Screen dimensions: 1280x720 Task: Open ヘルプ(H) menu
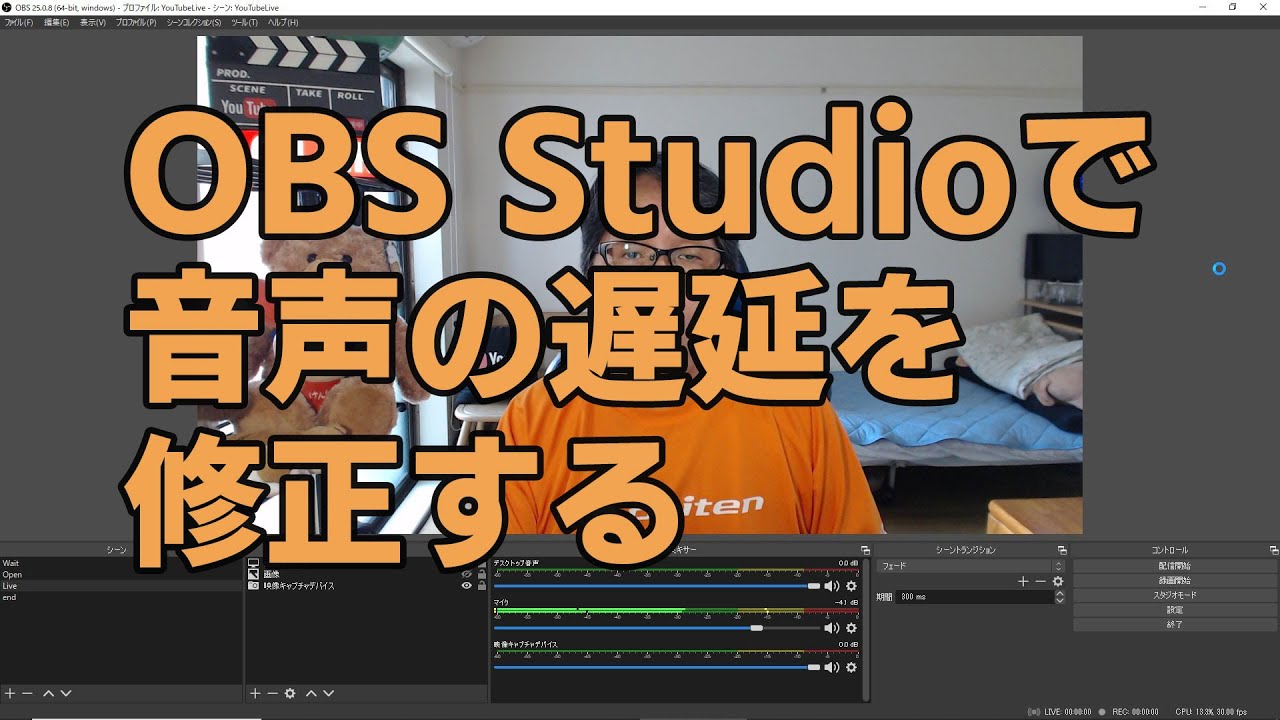(283, 22)
